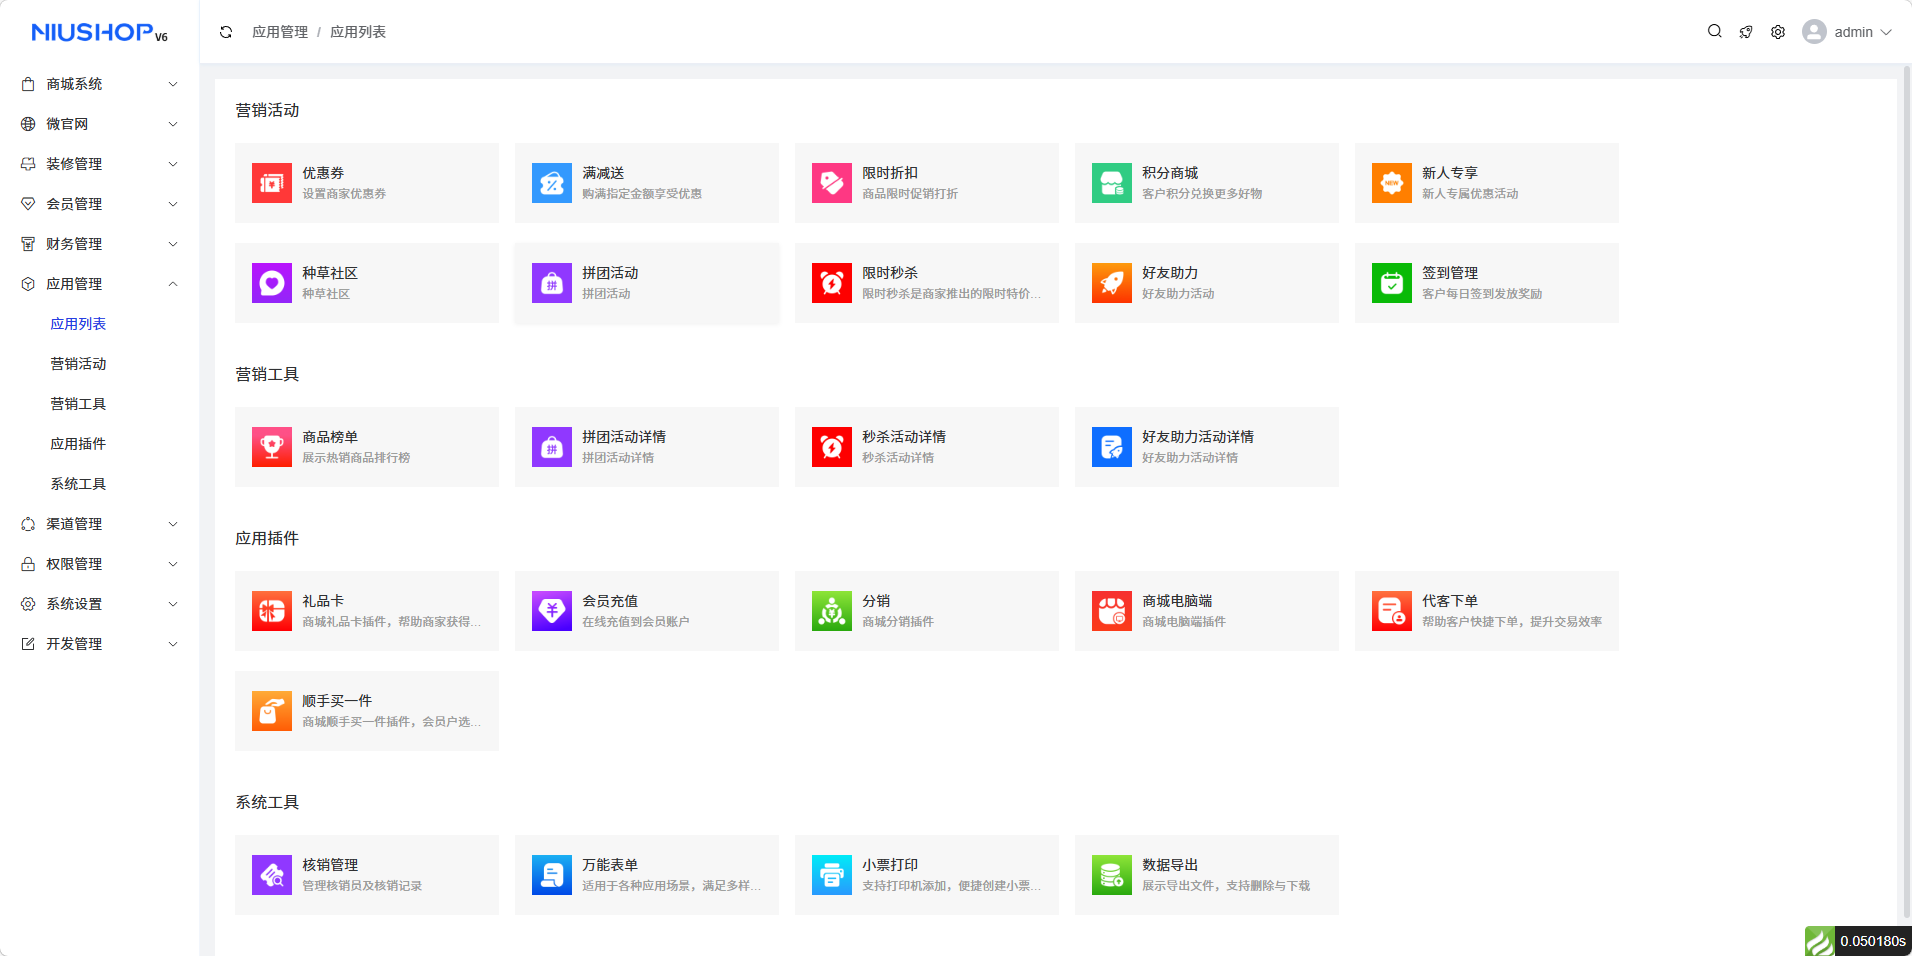This screenshot has height=956, width=1912.
Task: Open the 分销 distribution icon
Action: [x=832, y=611]
